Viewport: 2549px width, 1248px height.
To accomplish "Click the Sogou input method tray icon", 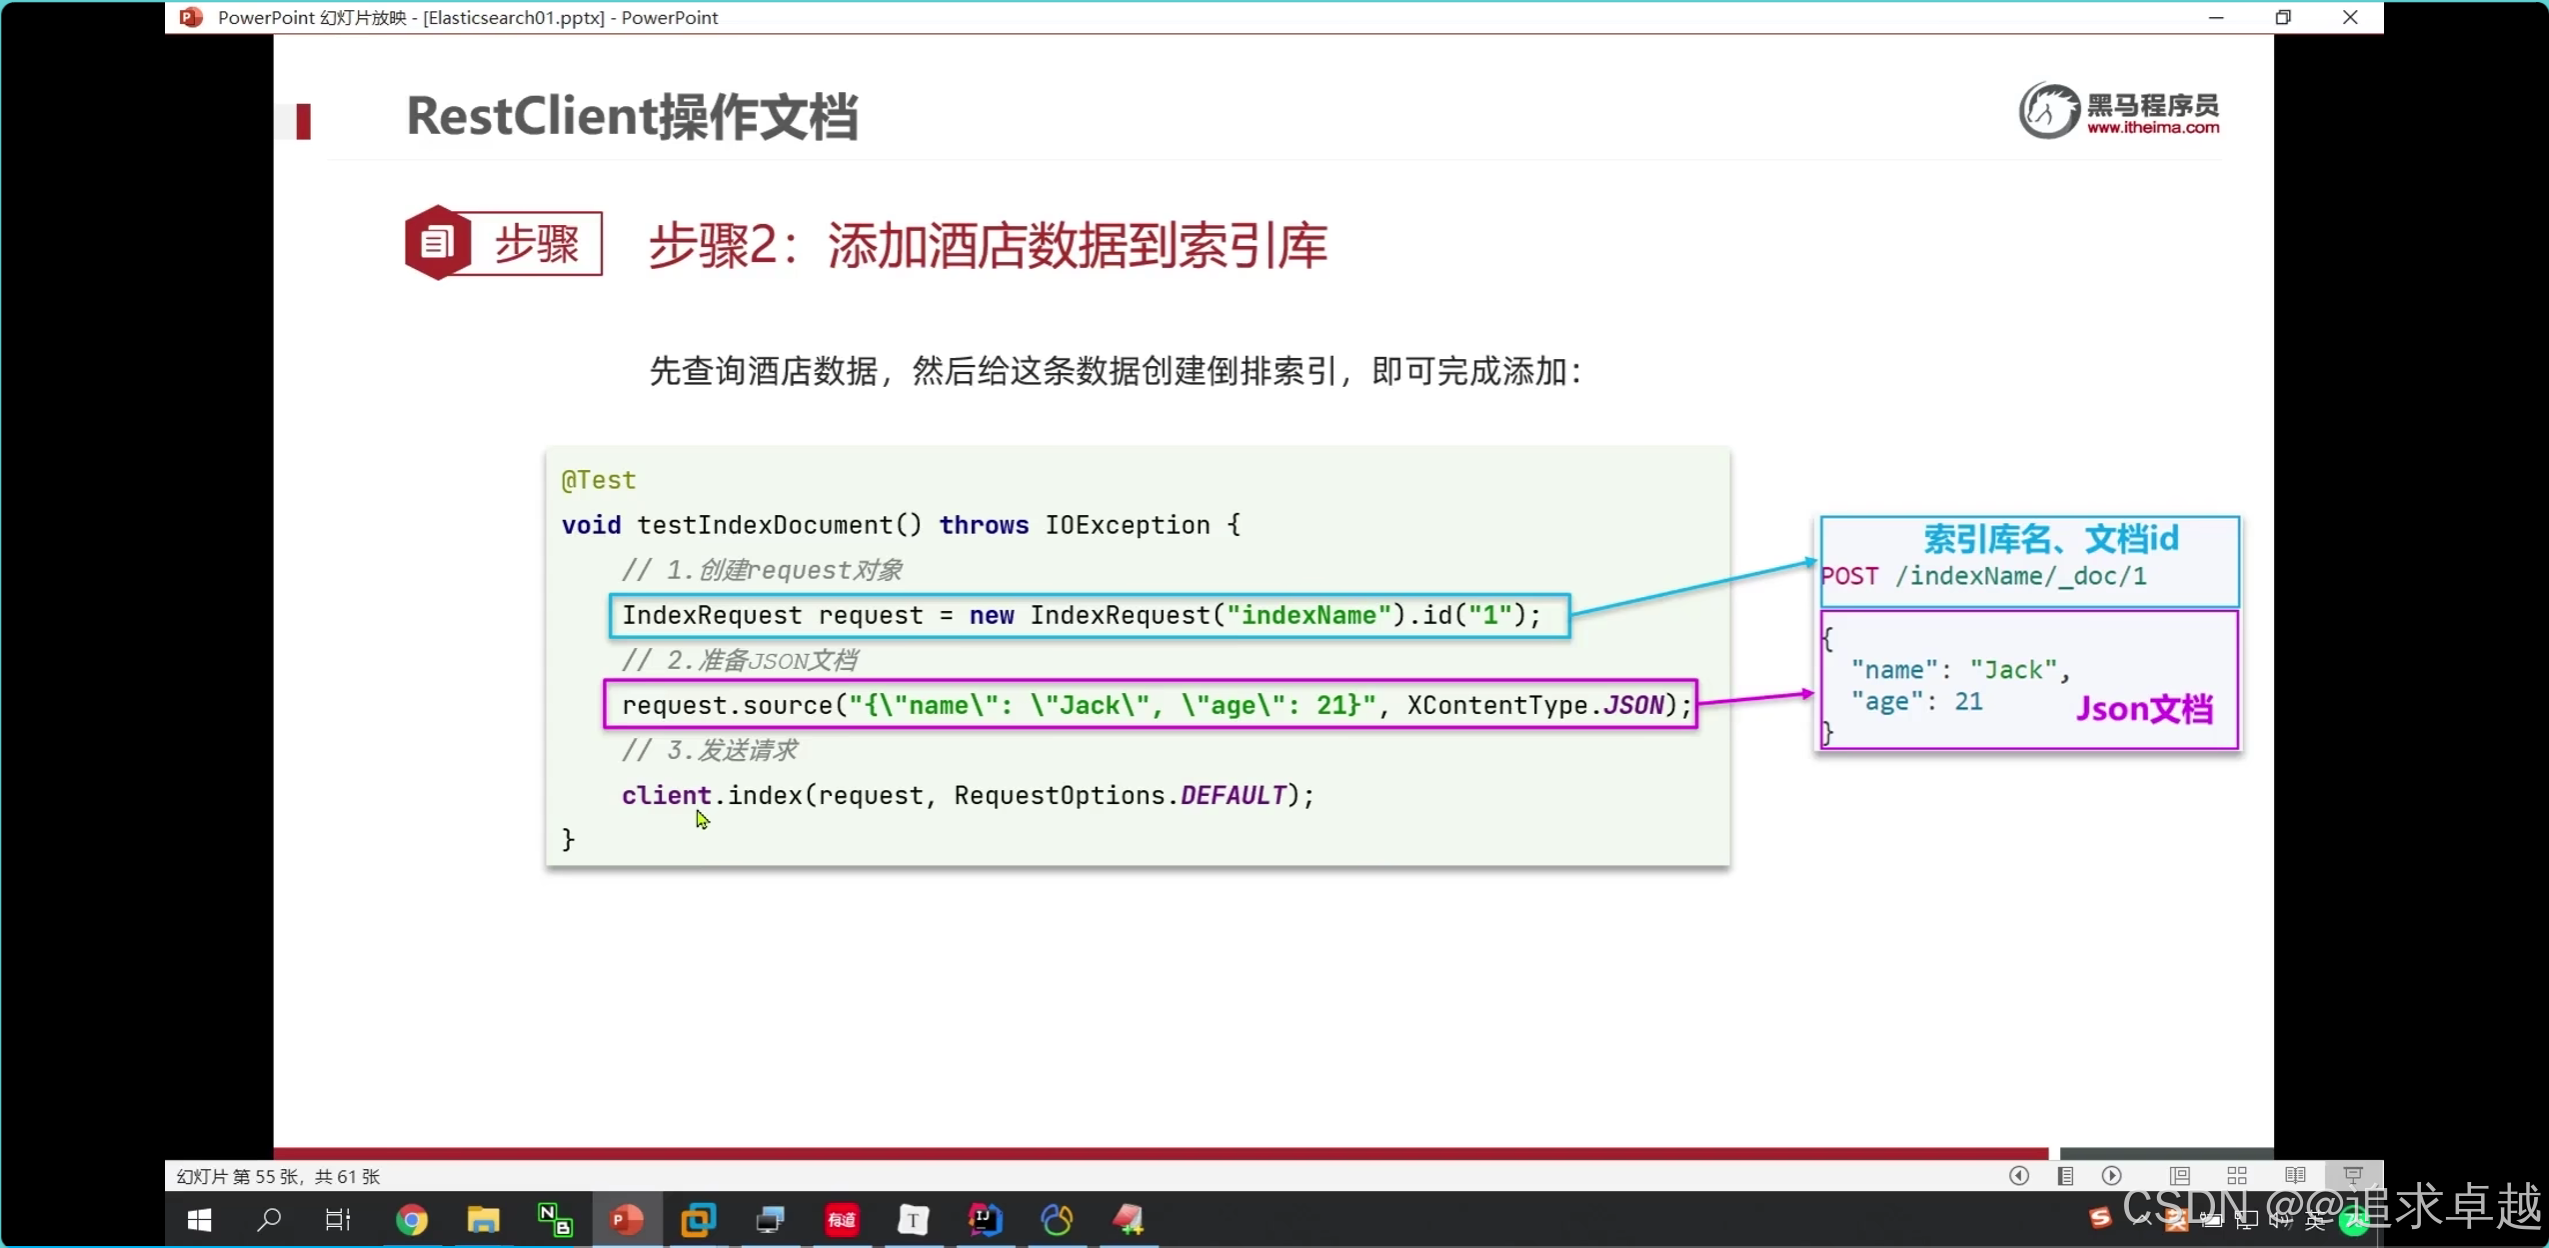I will click(x=2100, y=1218).
